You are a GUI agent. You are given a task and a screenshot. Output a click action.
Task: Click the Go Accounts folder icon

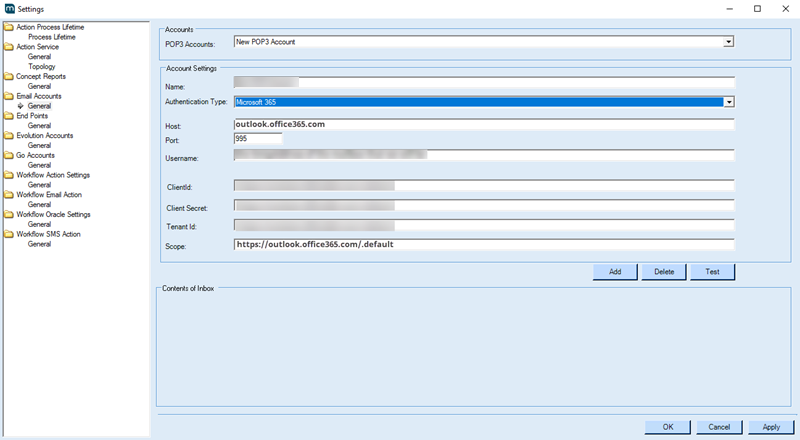9,155
